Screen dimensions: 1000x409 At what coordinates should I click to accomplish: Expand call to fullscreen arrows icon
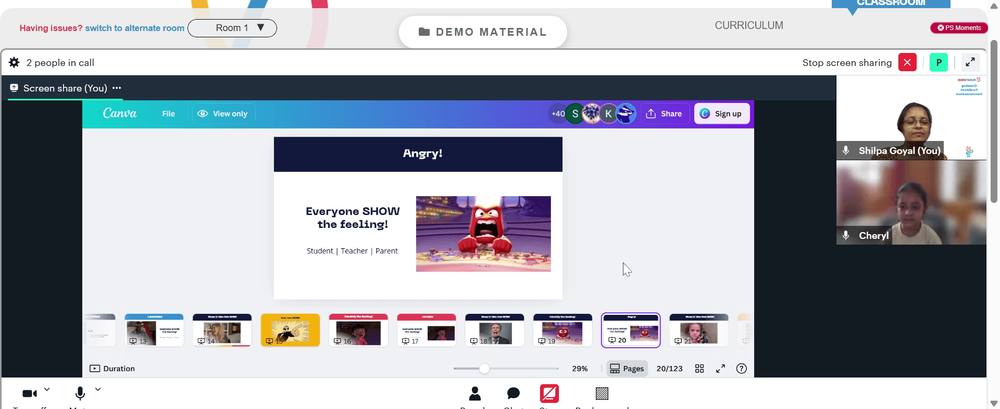tap(970, 63)
